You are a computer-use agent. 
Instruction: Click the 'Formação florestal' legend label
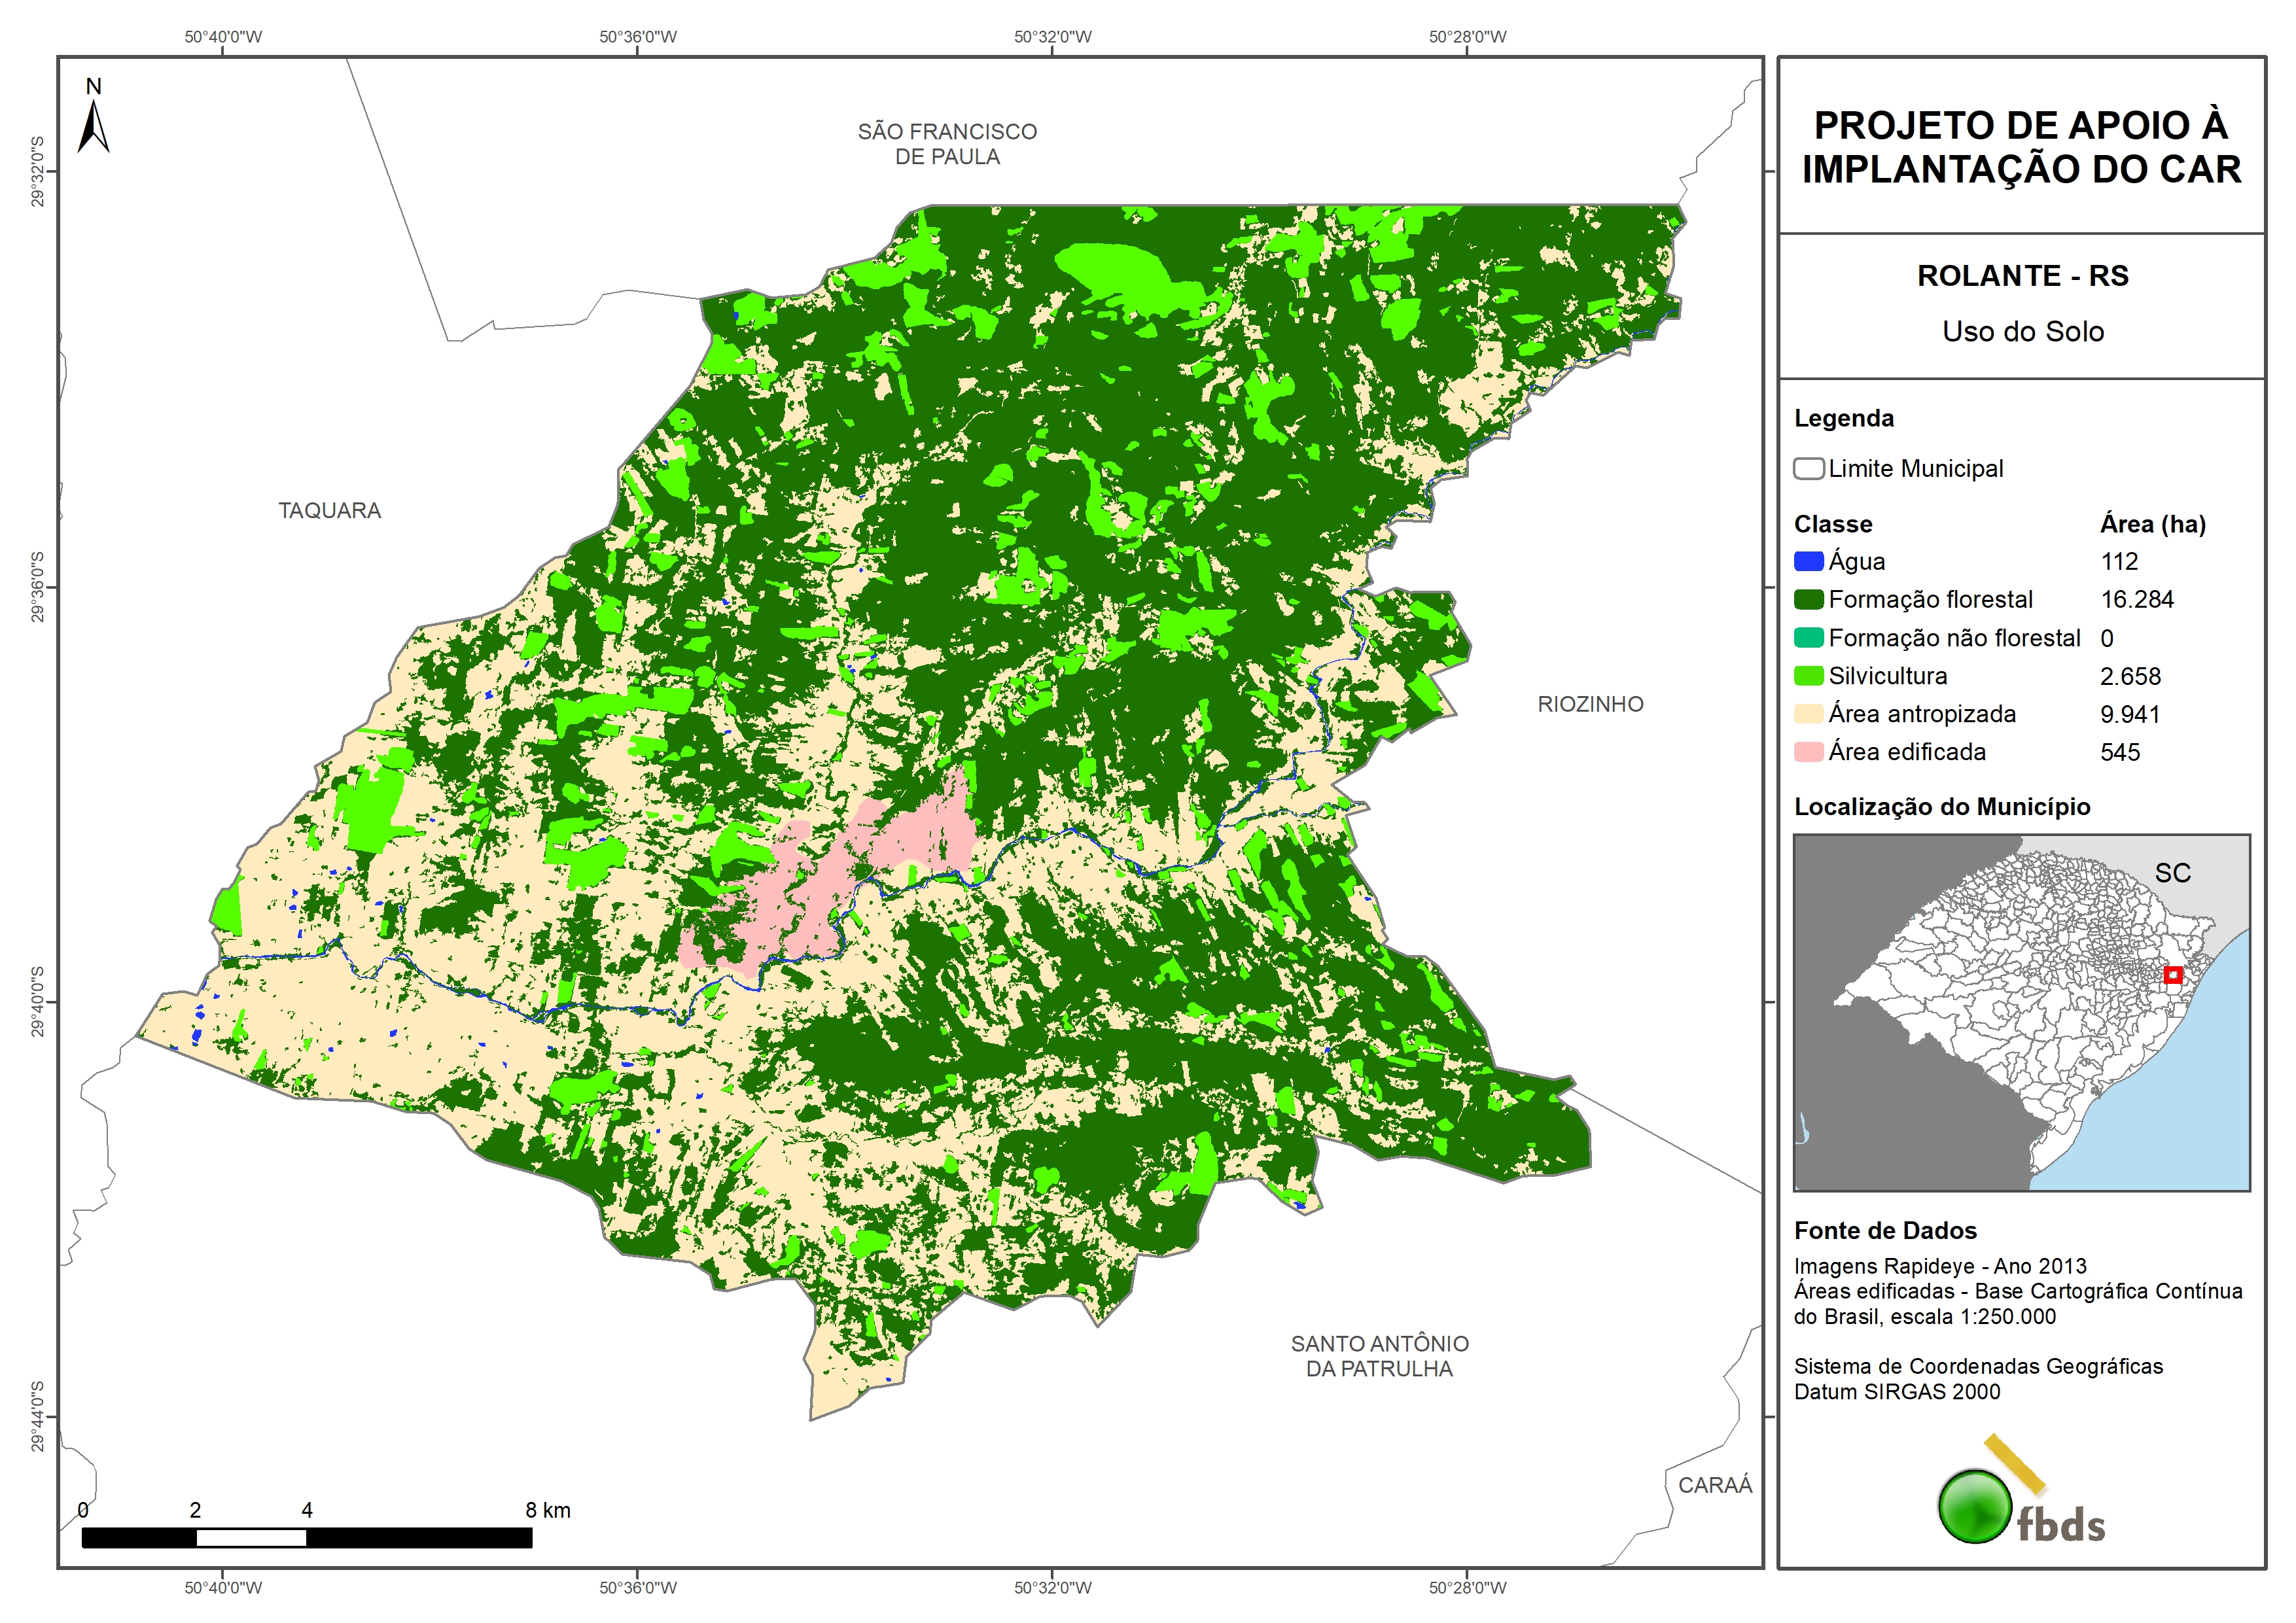1930,599
